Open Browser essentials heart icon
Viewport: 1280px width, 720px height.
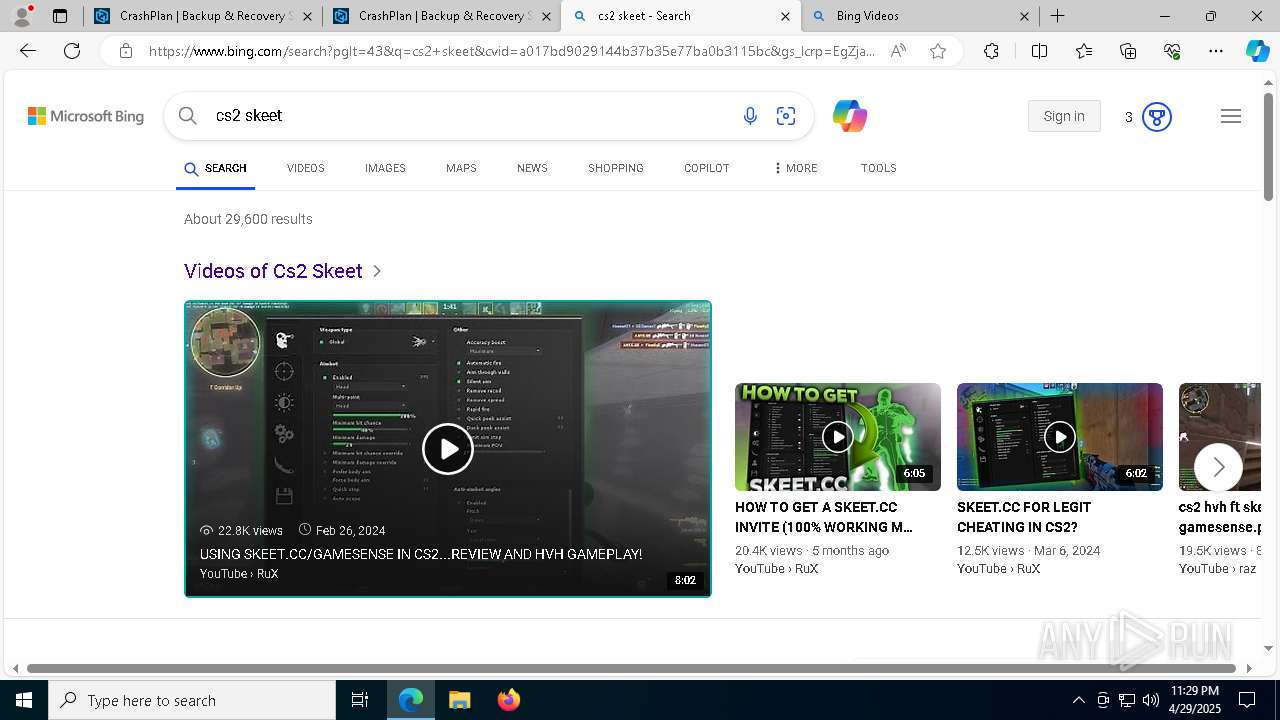[1172, 51]
